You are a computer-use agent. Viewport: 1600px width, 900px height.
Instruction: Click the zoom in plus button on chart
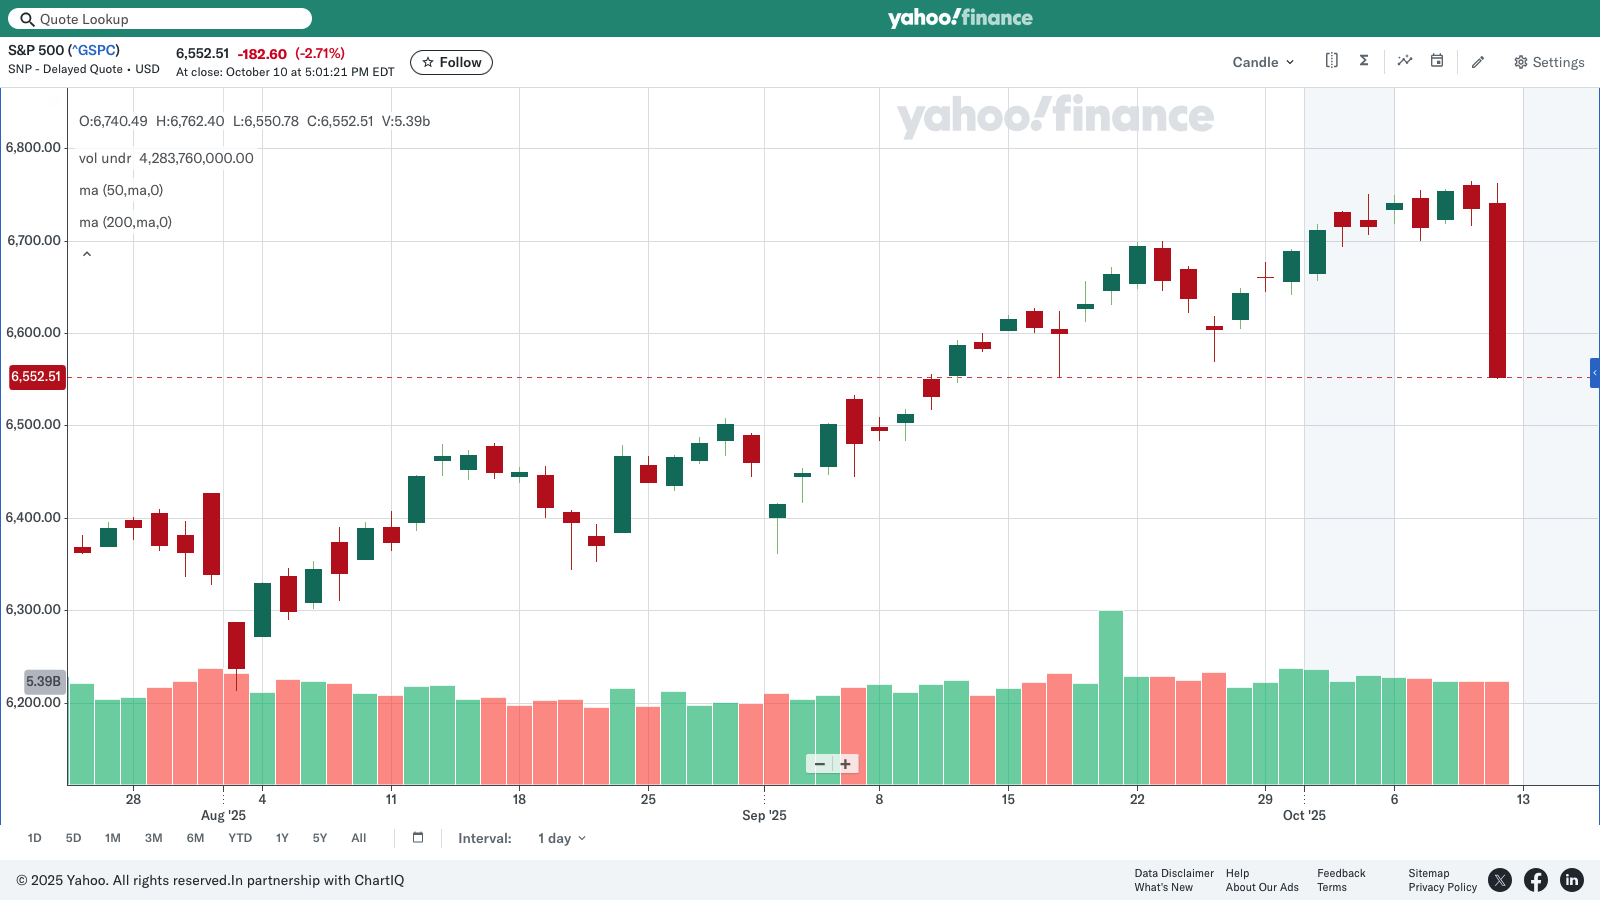tap(846, 764)
